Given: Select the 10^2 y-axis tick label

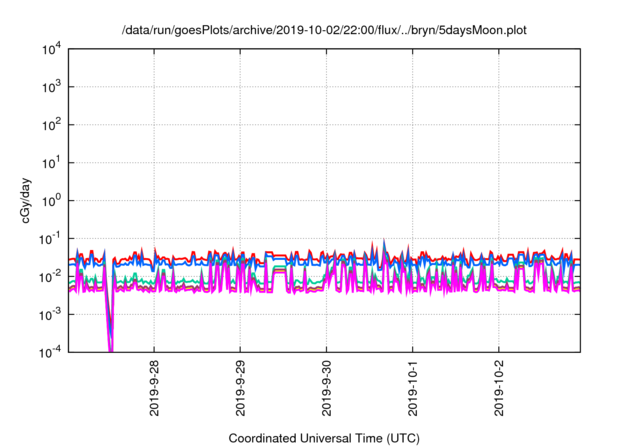Looking at the screenshot, I should [x=52, y=125].
